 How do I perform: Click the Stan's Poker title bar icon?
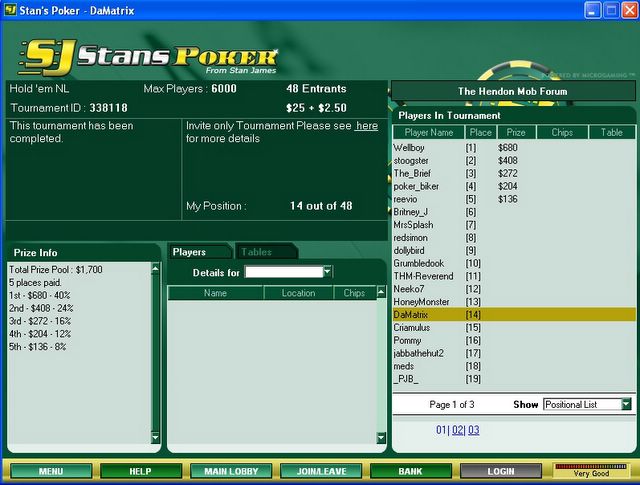coord(10,10)
